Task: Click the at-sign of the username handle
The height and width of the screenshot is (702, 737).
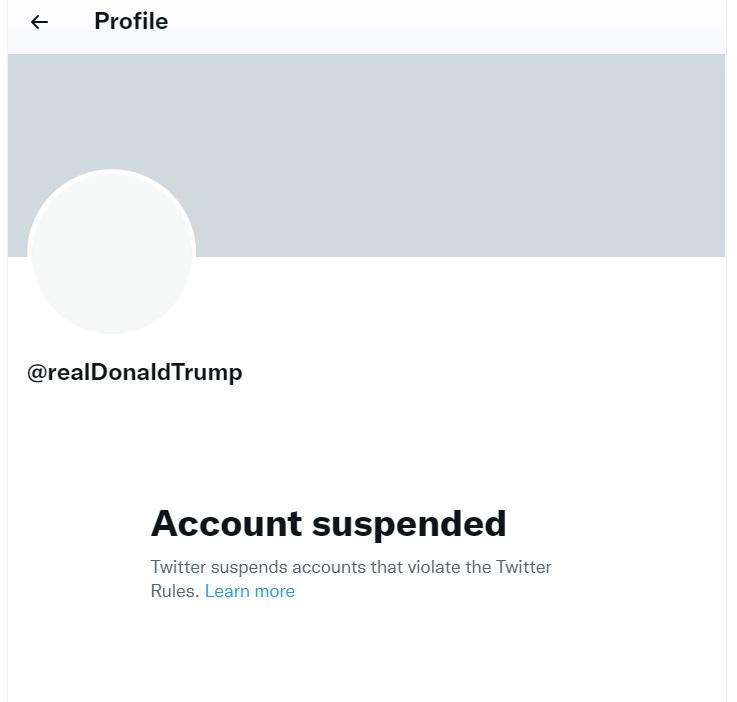Action: [x=37, y=373]
